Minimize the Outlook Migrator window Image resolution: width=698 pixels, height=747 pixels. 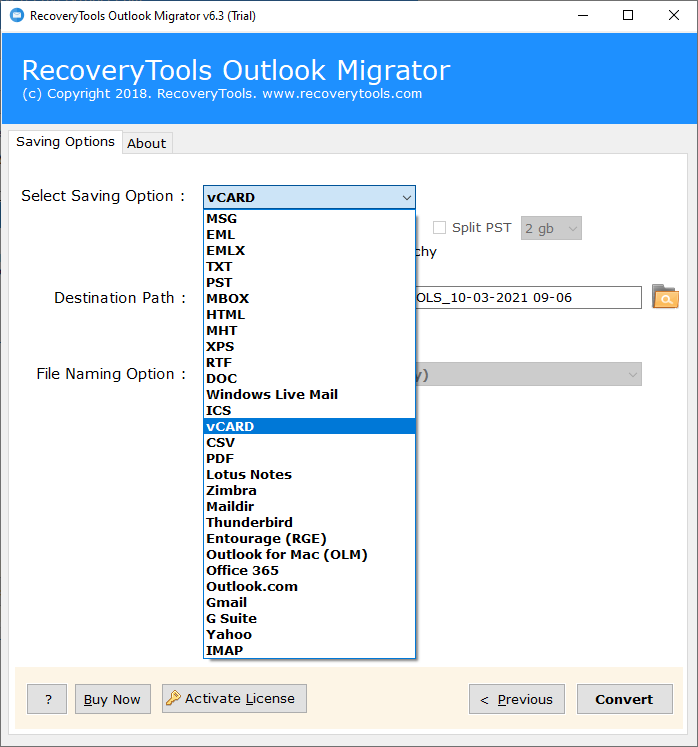coord(583,16)
